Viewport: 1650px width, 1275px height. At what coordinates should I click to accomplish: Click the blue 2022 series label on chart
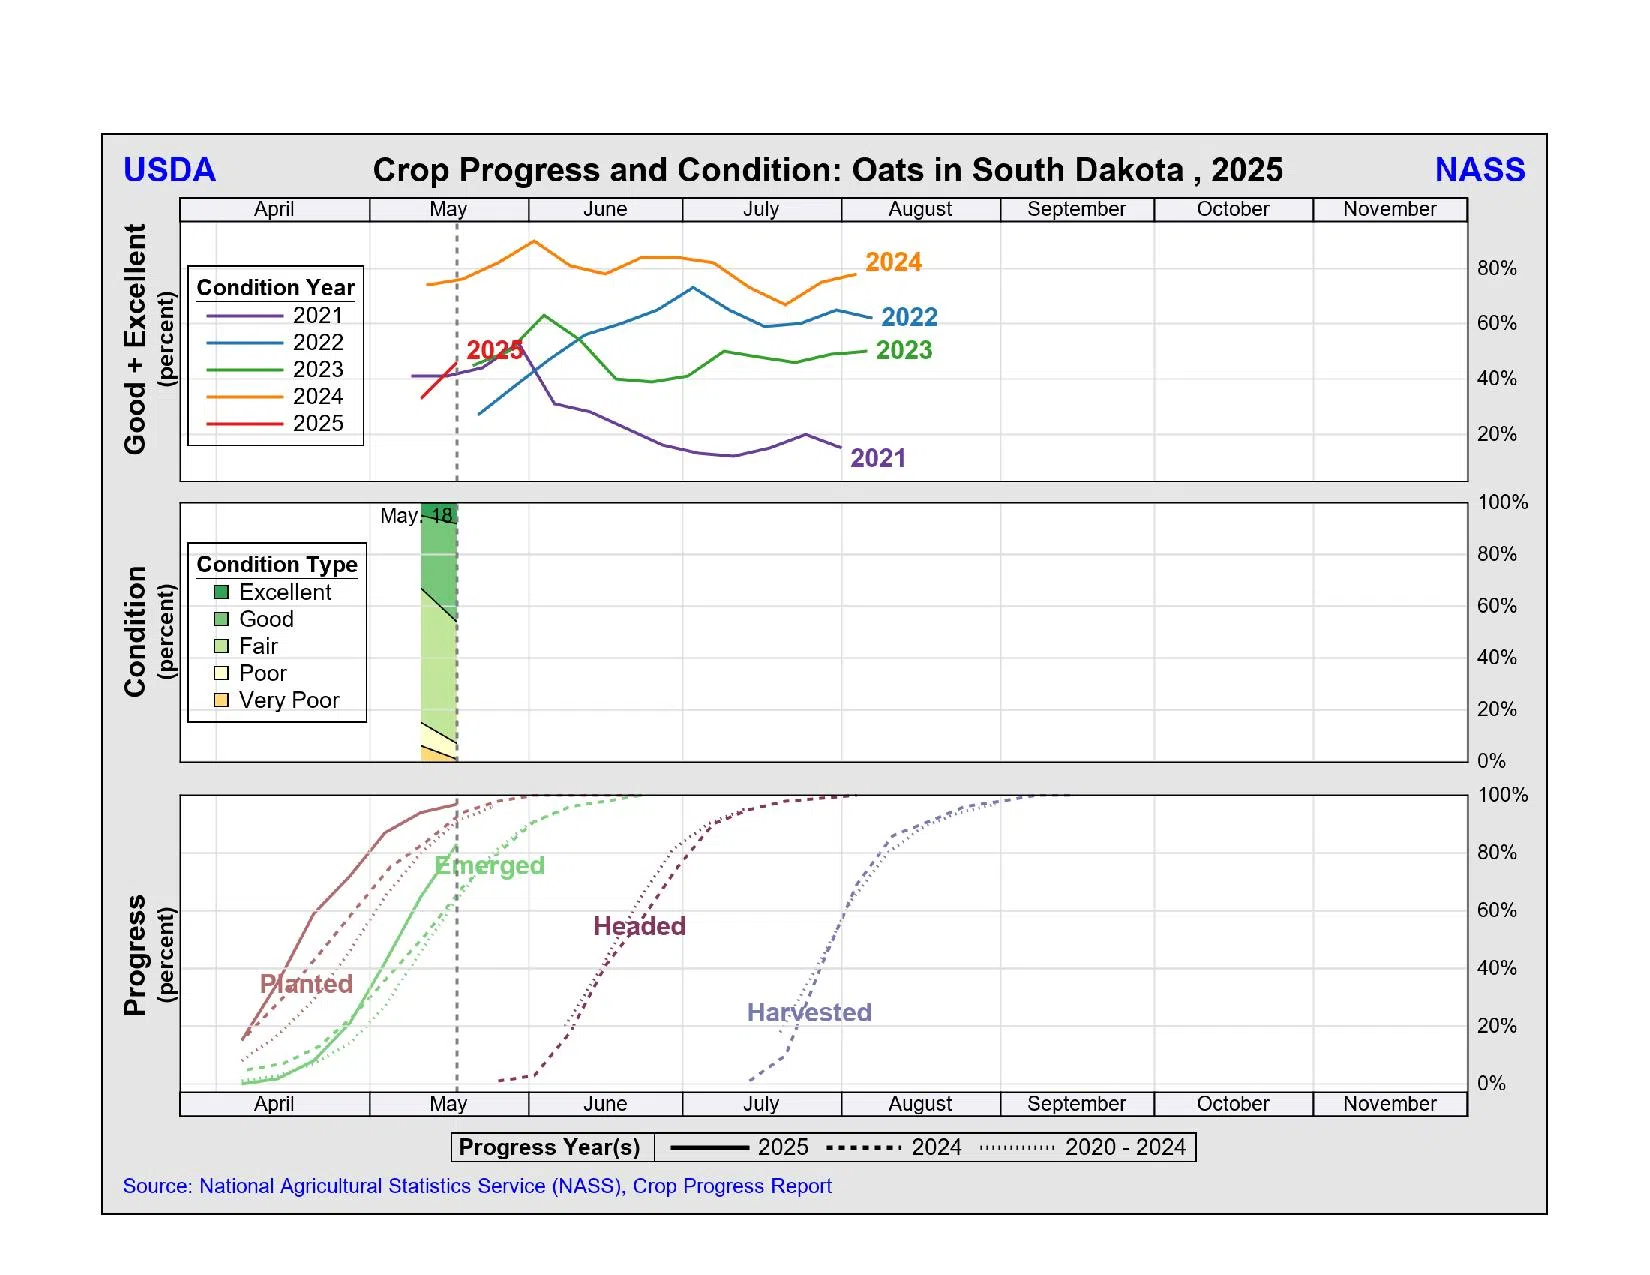point(909,317)
